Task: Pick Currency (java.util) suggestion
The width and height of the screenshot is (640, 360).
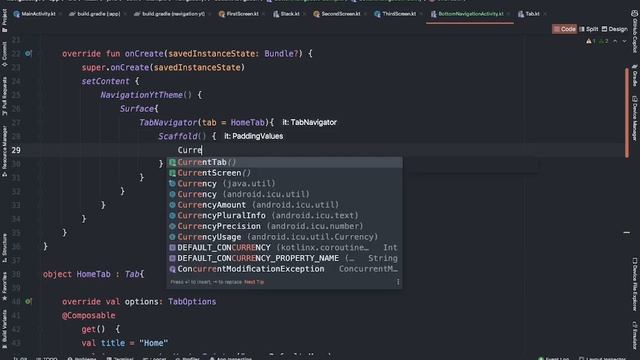Action: coord(284,183)
